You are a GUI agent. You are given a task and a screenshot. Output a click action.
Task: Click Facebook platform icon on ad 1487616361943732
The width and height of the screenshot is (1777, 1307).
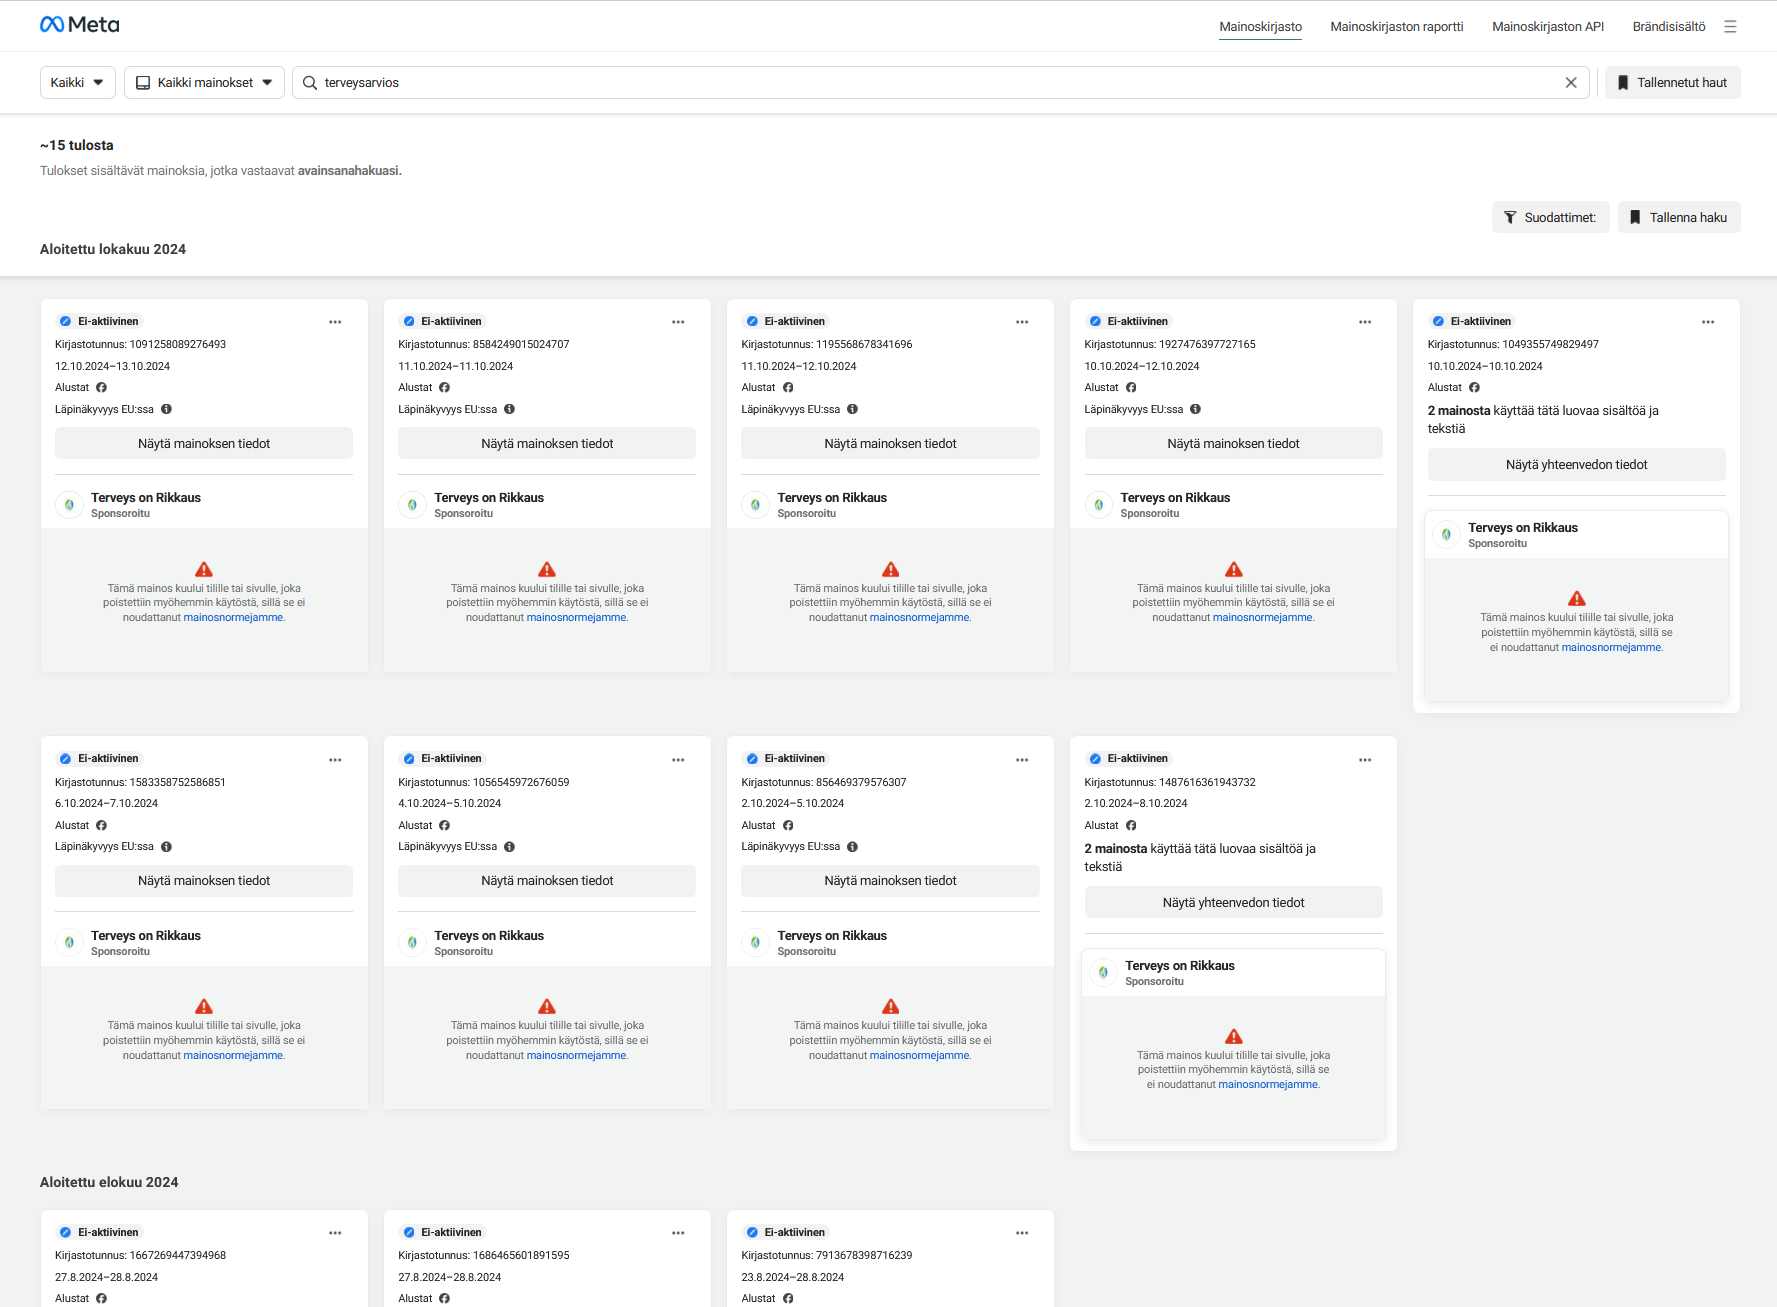coord(1131,826)
